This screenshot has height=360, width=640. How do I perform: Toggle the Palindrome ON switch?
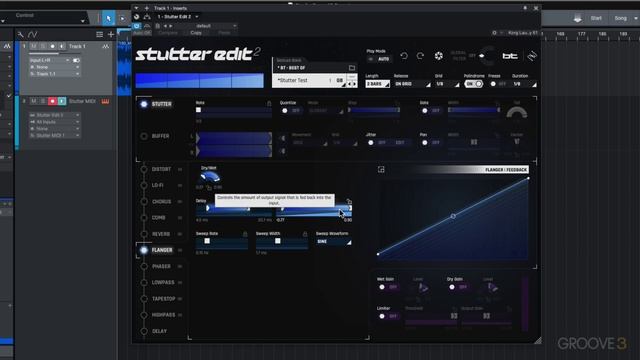[474, 84]
